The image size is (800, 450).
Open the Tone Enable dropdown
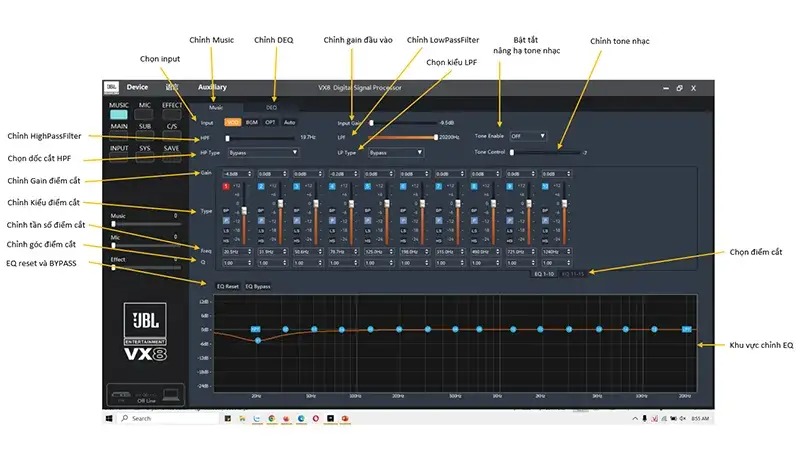[x=528, y=136]
